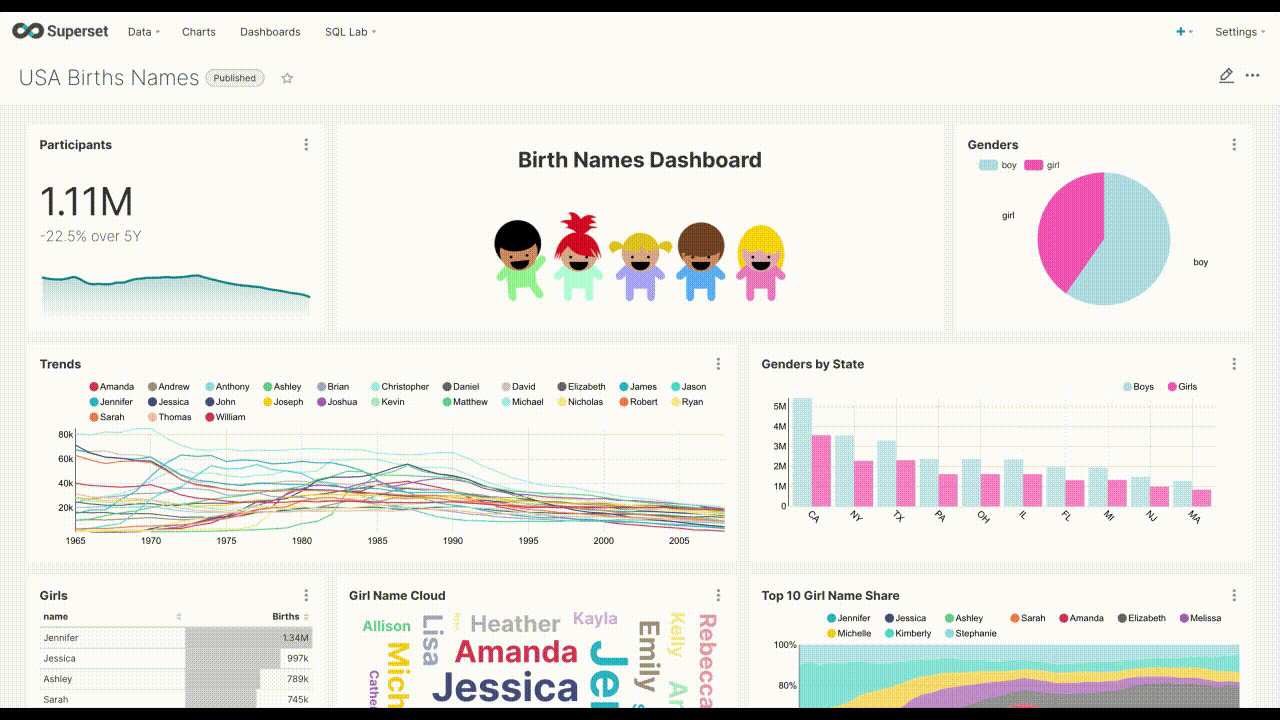The width and height of the screenshot is (1280, 720).
Task: Edit dashboard using the pencil icon
Action: click(1226, 76)
